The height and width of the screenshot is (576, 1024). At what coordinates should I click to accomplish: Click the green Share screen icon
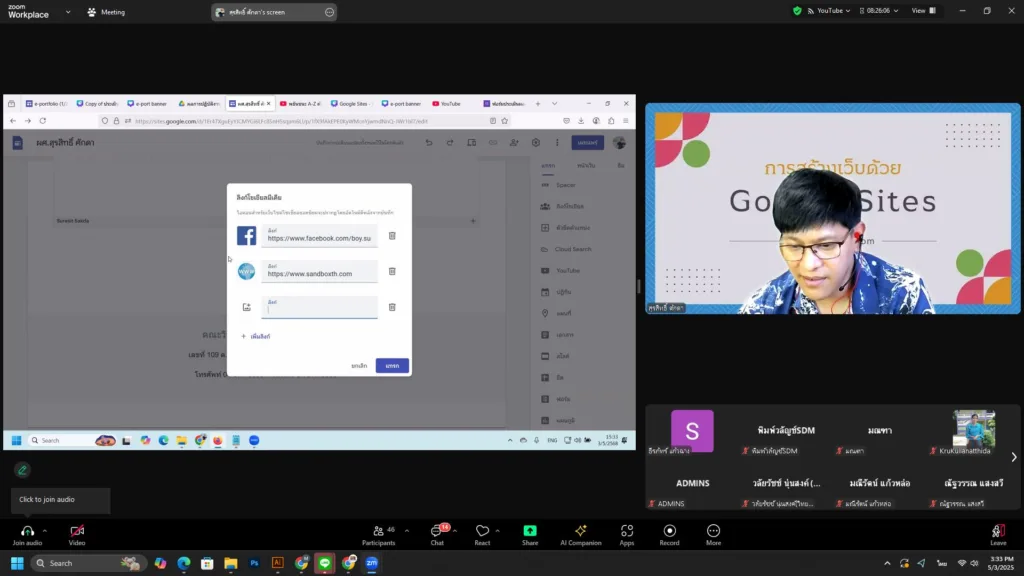[530, 531]
